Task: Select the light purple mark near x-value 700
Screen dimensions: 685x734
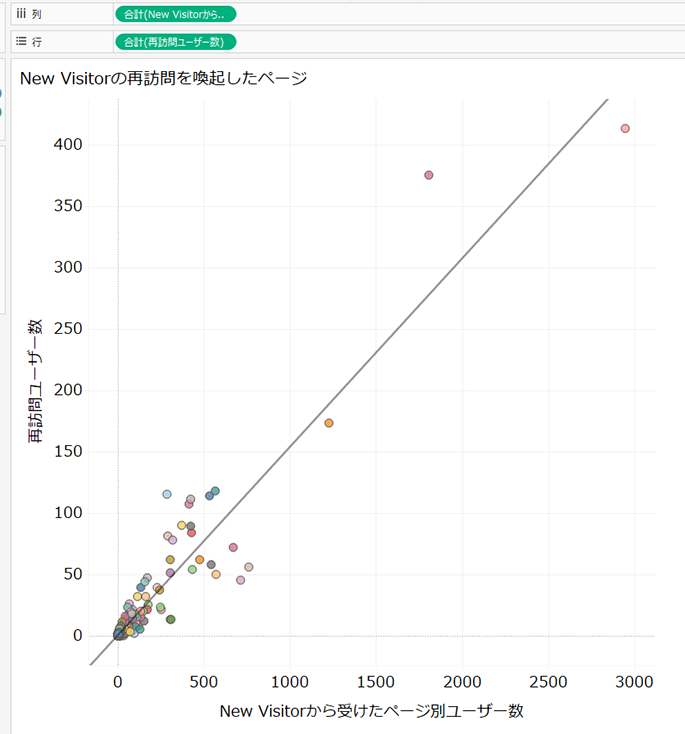Action: point(240,580)
